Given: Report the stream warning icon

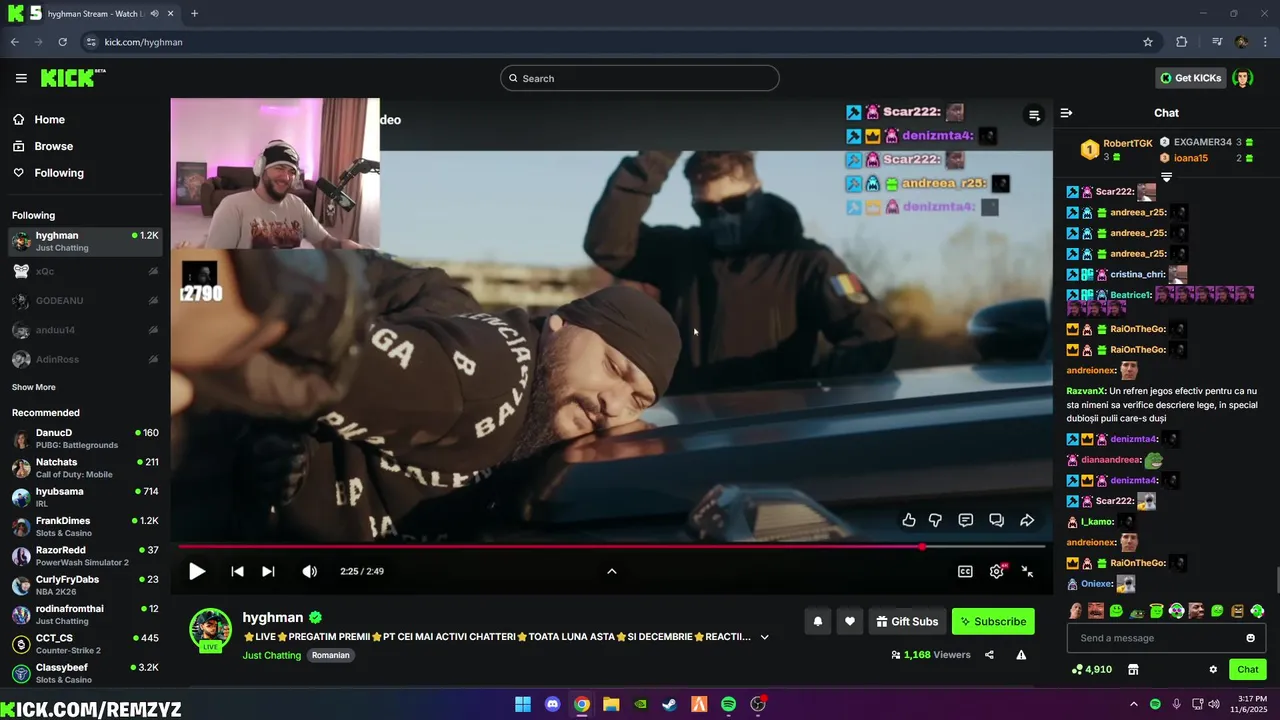Looking at the screenshot, I should (x=1021, y=655).
